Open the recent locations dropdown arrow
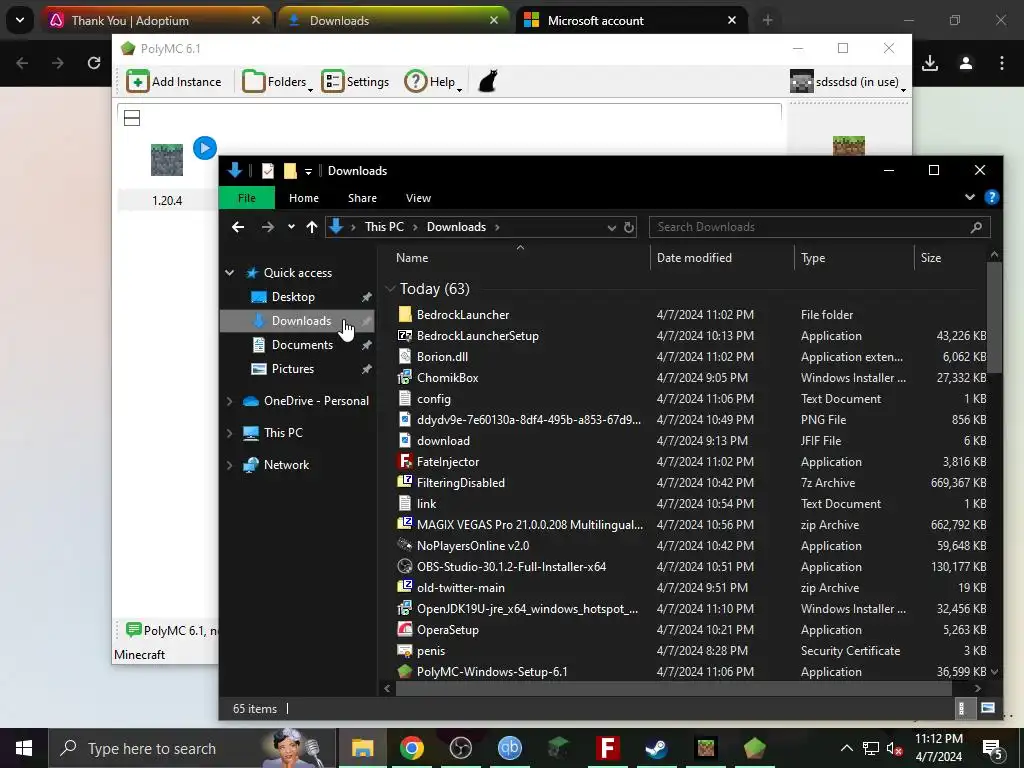 pyautogui.click(x=291, y=227)
